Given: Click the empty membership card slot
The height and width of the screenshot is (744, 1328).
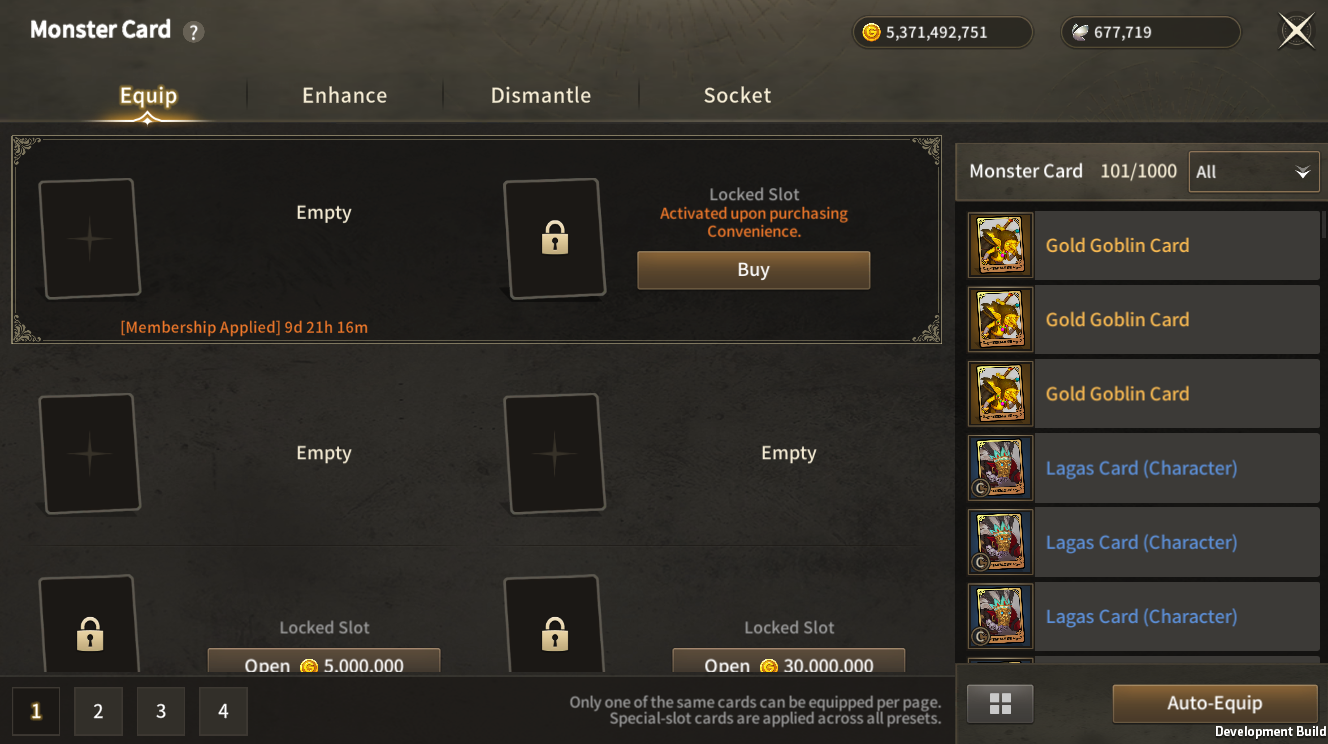Looking at the screenshot, I should coord(89,239).
